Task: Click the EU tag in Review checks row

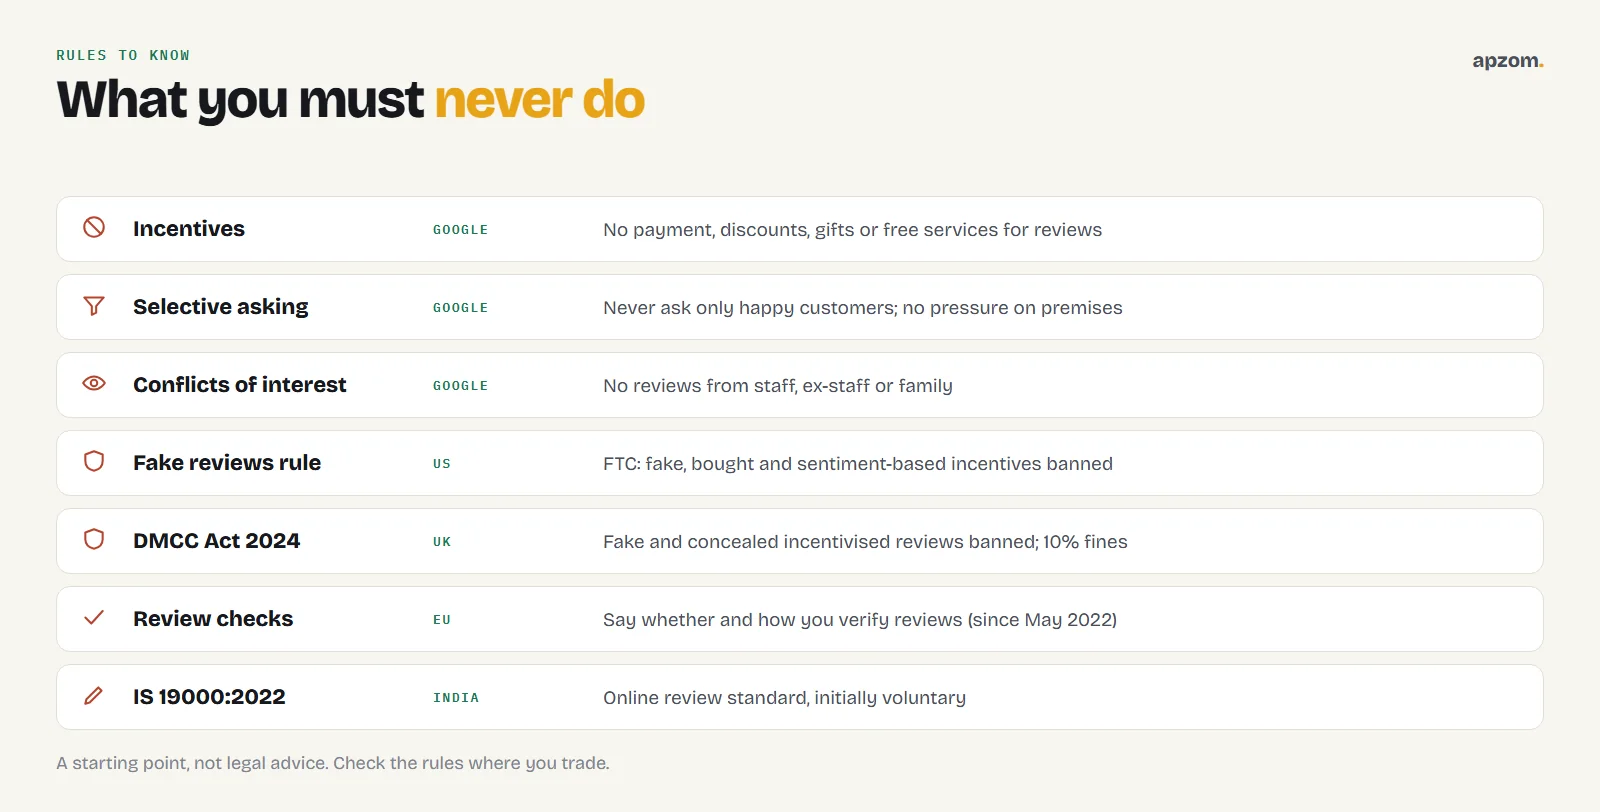Action: (x=442, y=620)
